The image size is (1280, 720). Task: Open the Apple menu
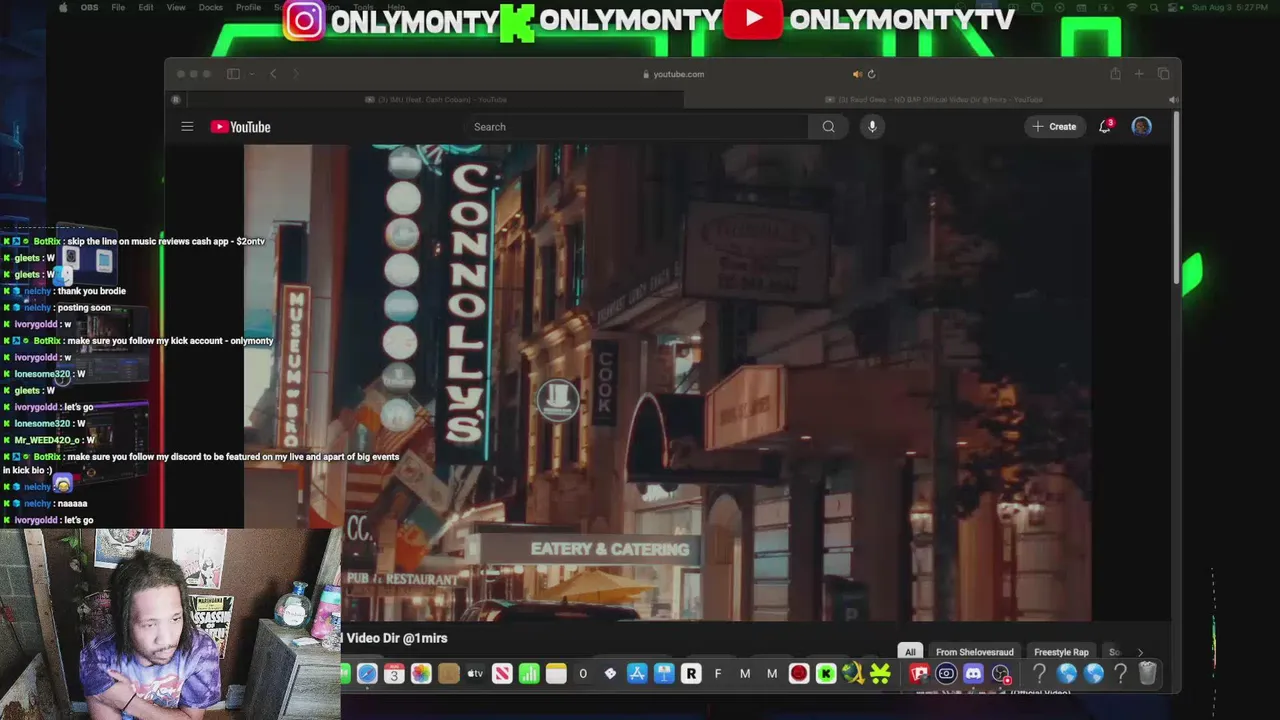[64, 7]
